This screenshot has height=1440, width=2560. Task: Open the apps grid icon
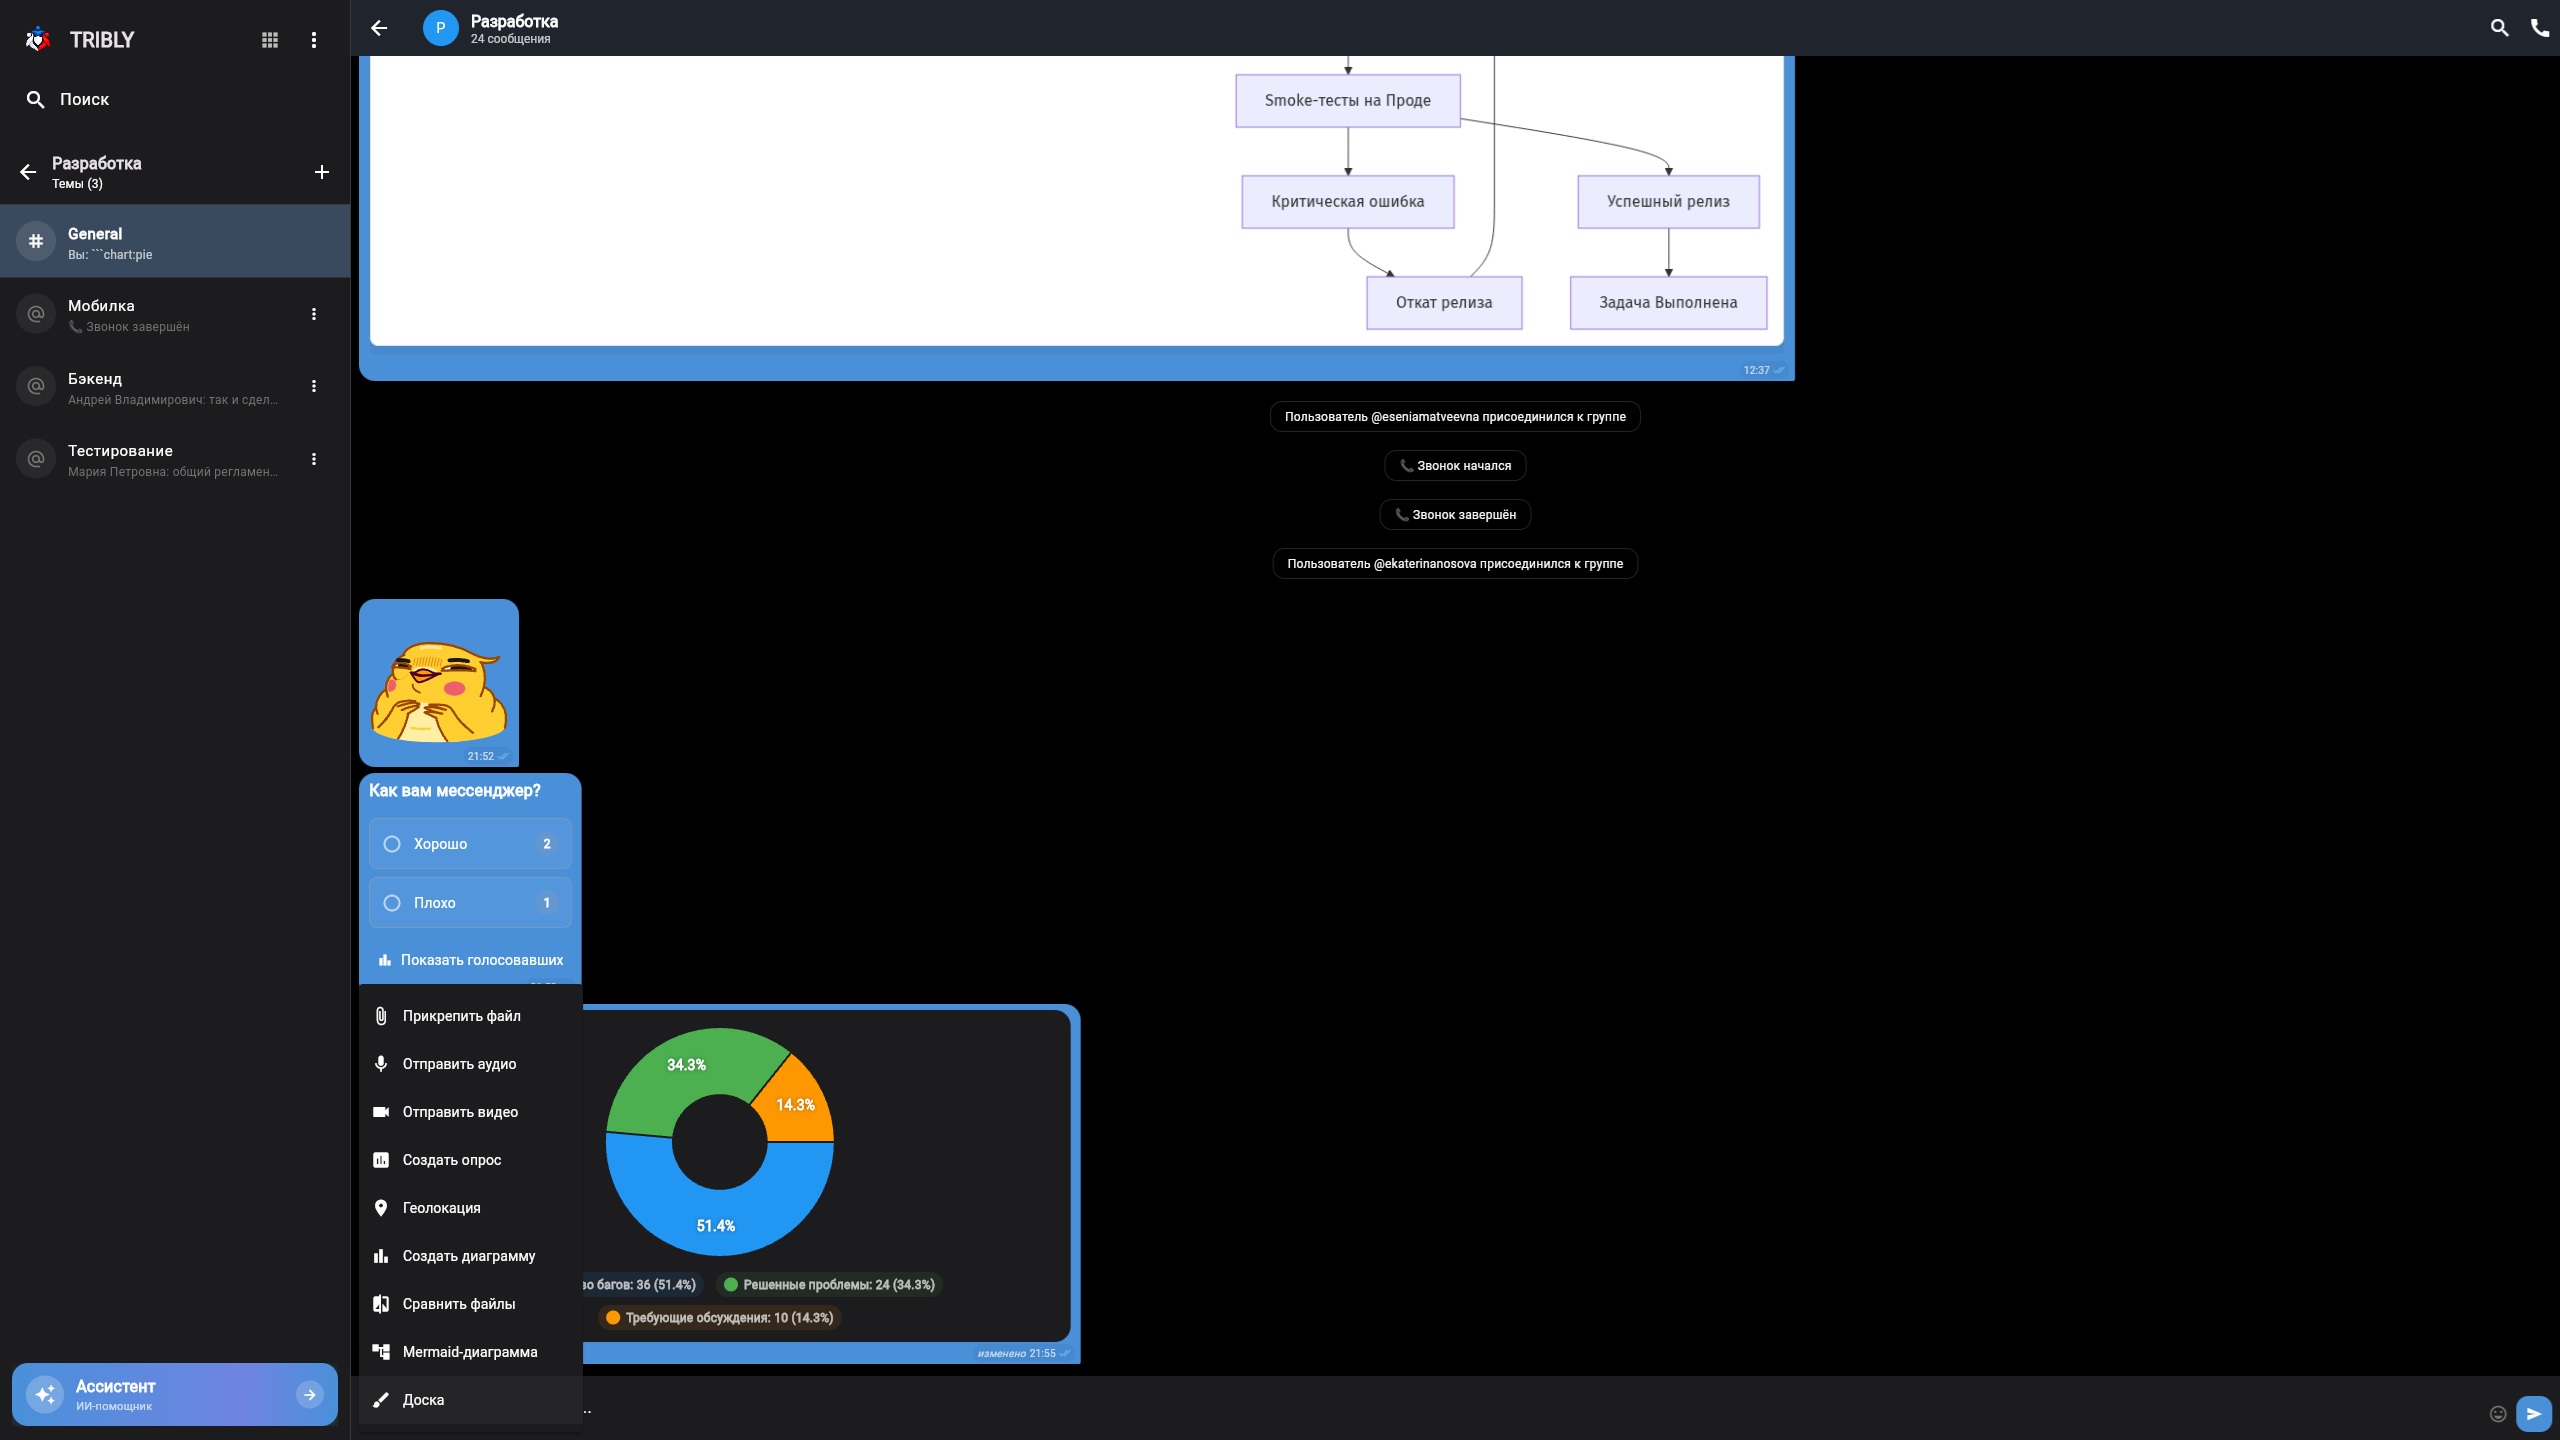[x=270, y=40]
